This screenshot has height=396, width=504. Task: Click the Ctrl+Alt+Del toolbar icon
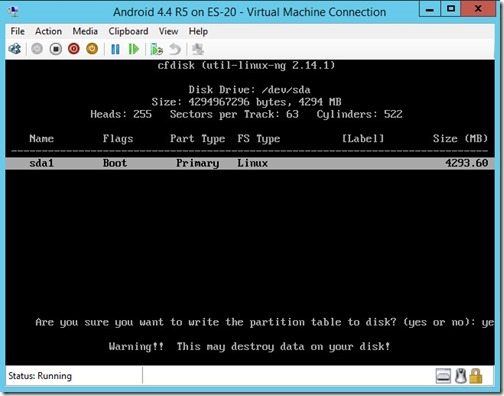(15, 49)
